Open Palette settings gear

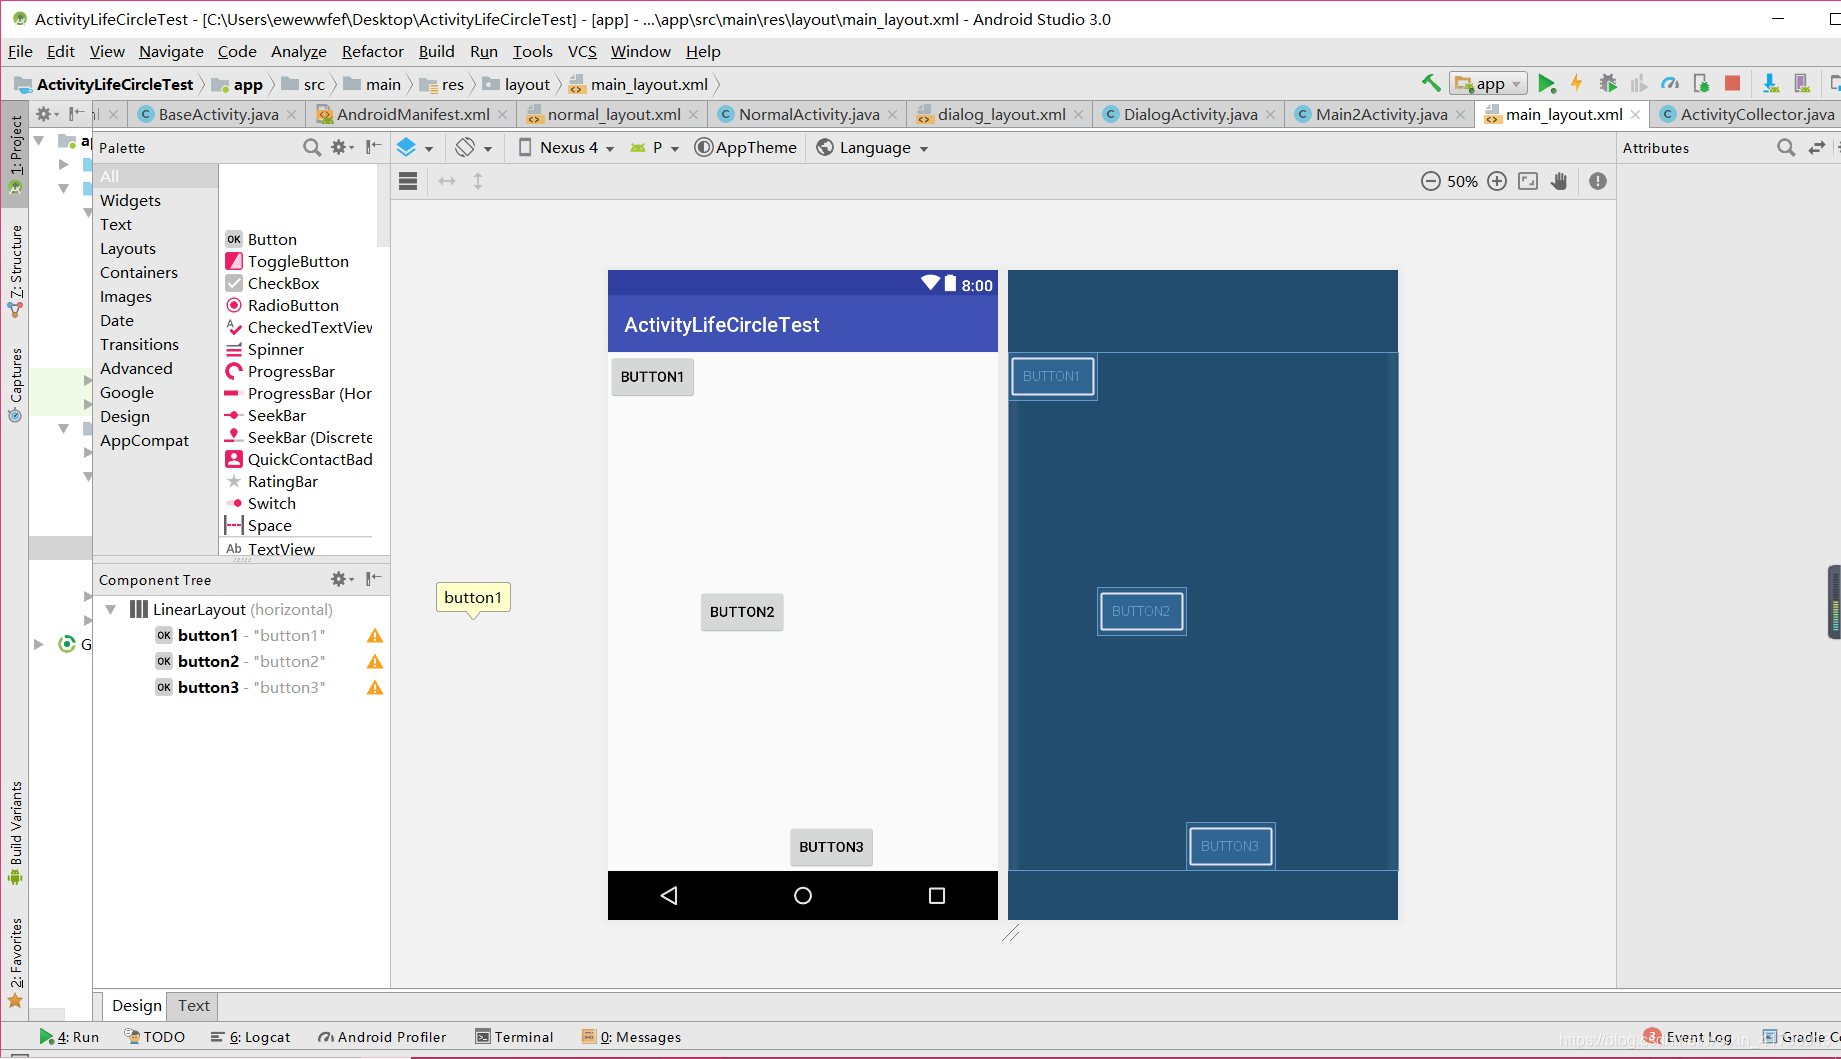[341, 148]
